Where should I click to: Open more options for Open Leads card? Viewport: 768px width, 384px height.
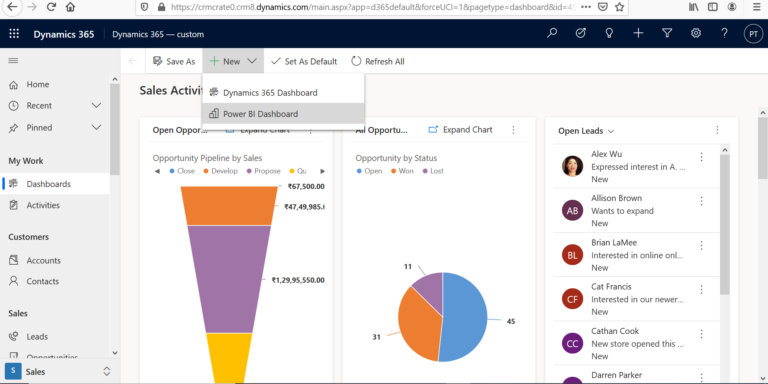[x=717, y=130]
